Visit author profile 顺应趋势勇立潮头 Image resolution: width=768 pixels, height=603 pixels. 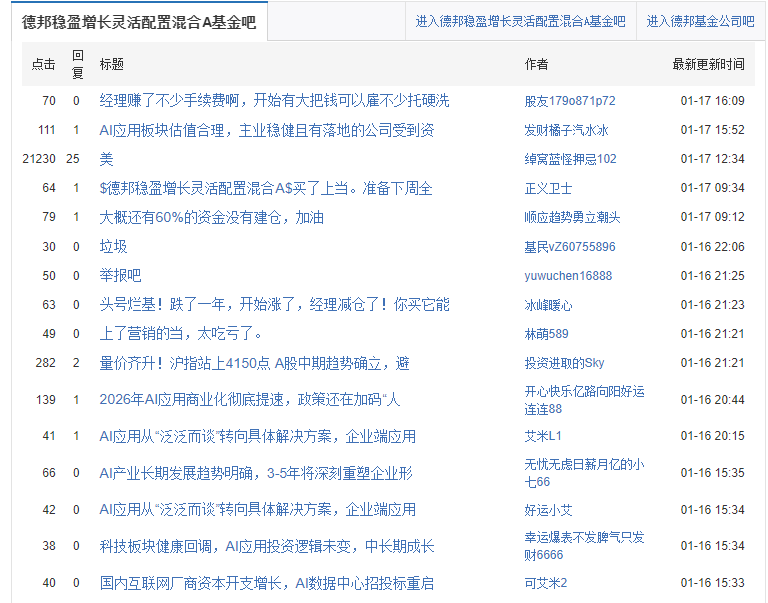[x=572, y=217]
